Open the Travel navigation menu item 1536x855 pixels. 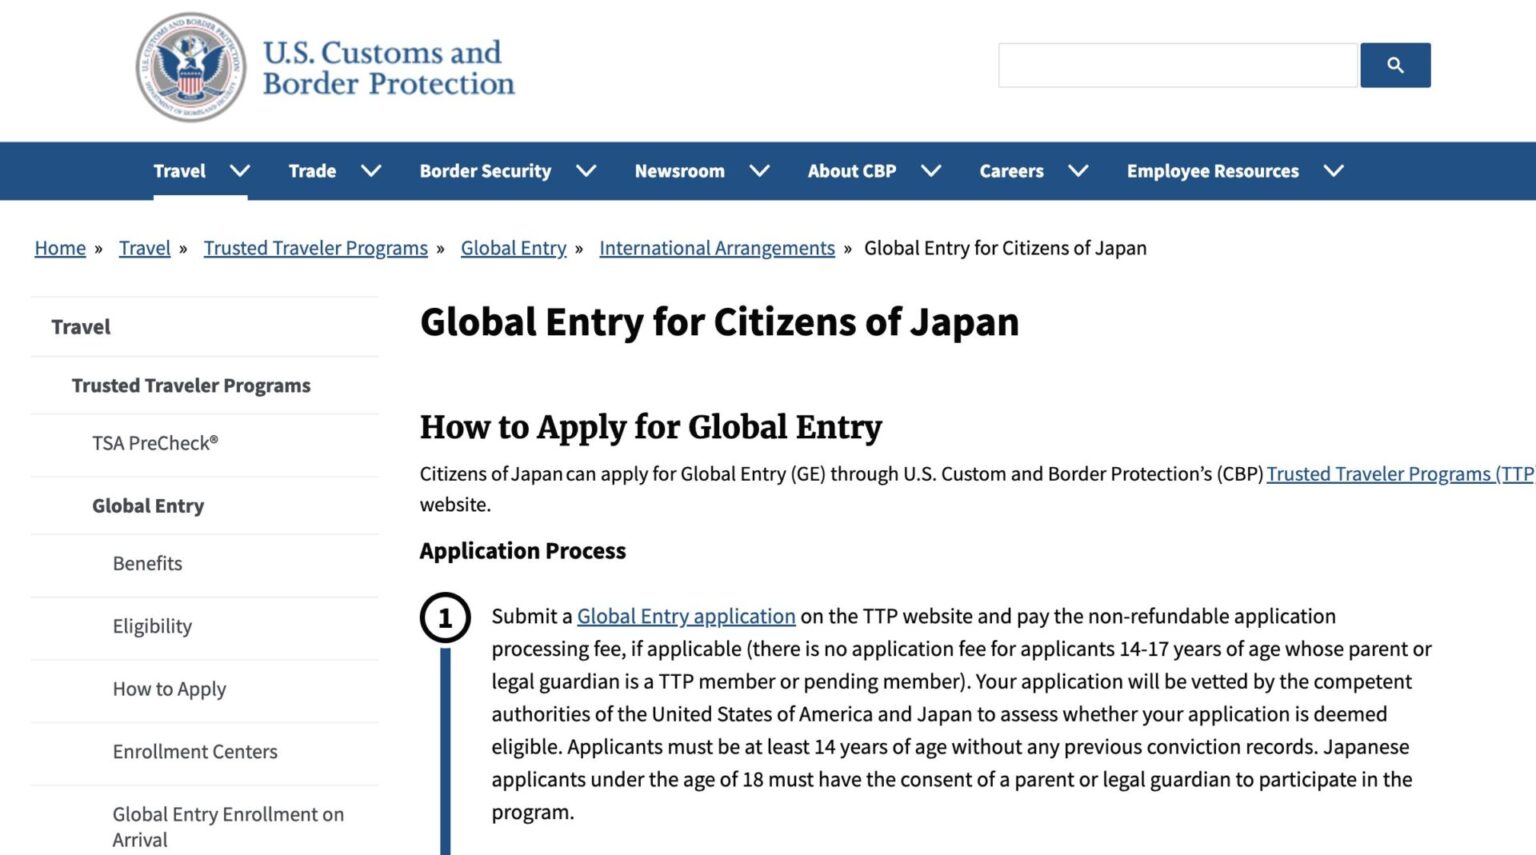pyautogui.click(x=179, y=171)
